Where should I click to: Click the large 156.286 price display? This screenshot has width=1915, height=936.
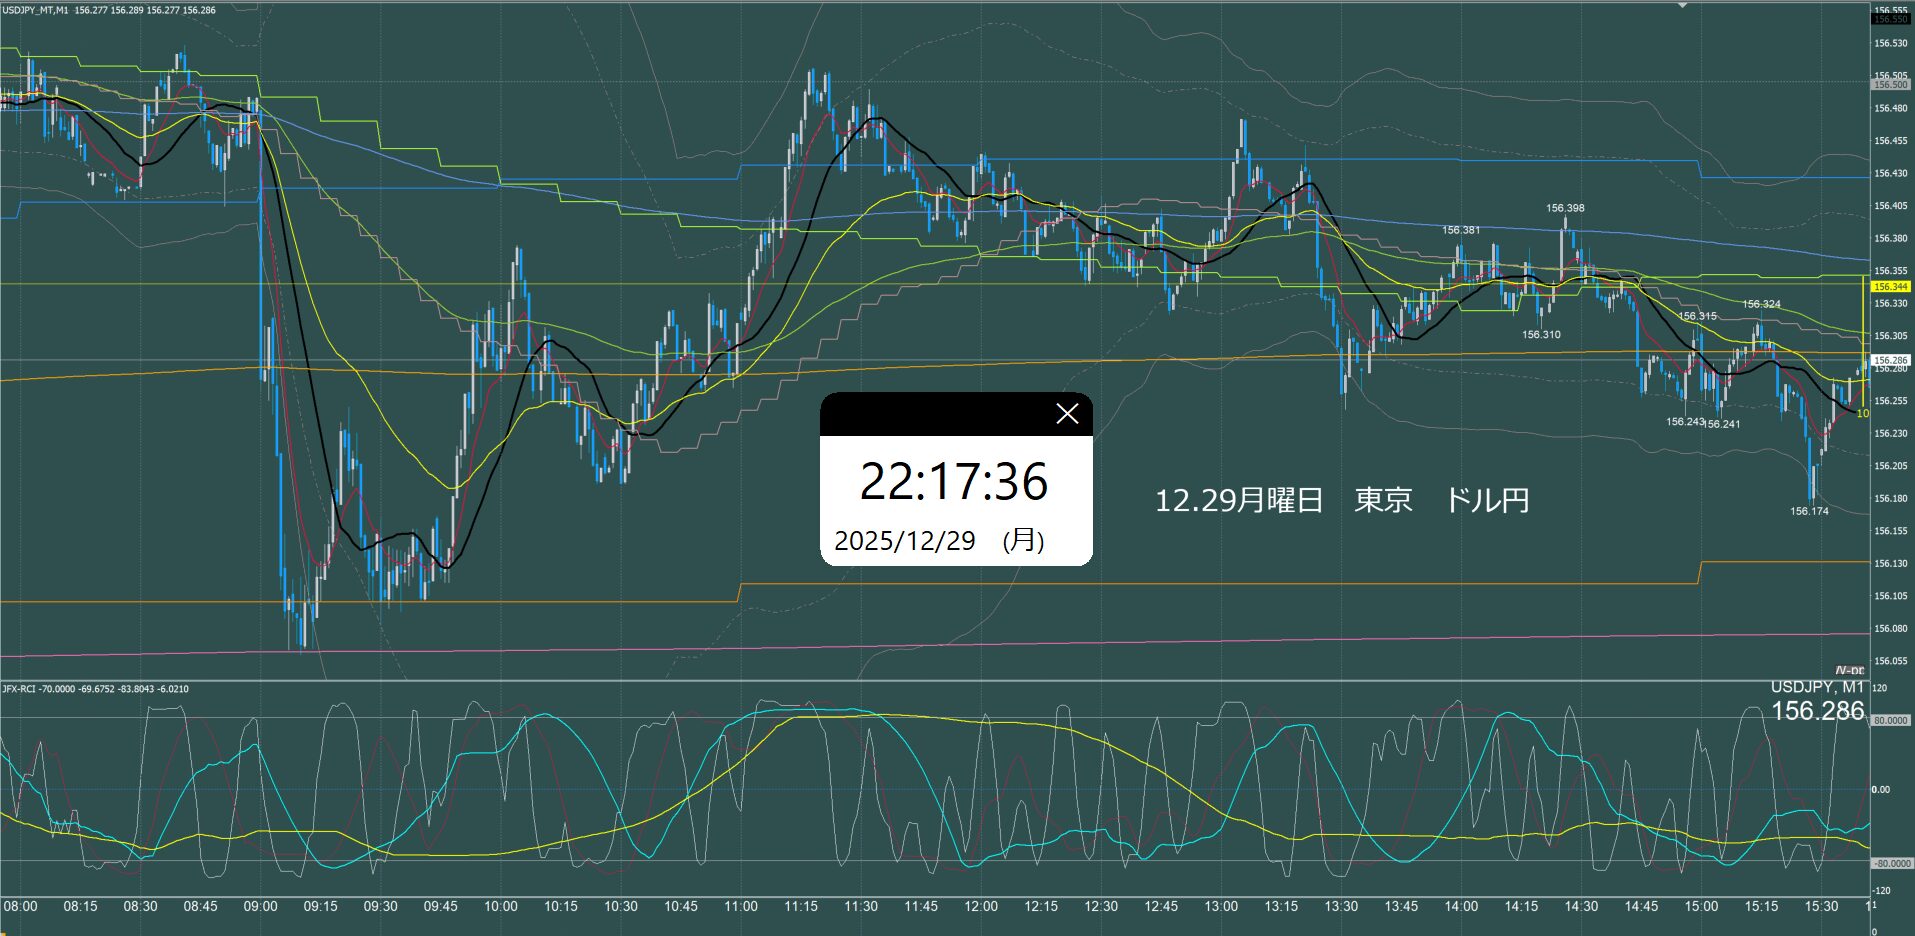pyautogui.click(x=1817, y=711)
